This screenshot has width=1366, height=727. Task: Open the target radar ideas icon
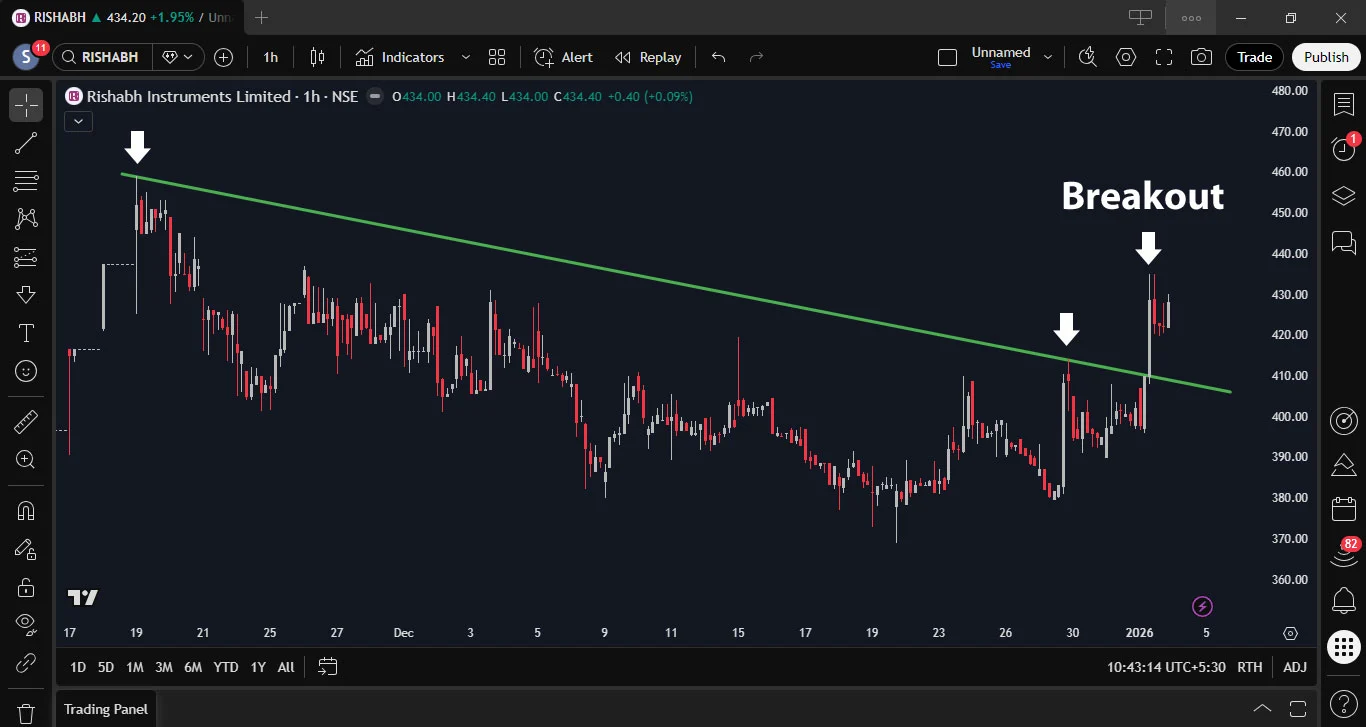click(x=1344, y=420)
